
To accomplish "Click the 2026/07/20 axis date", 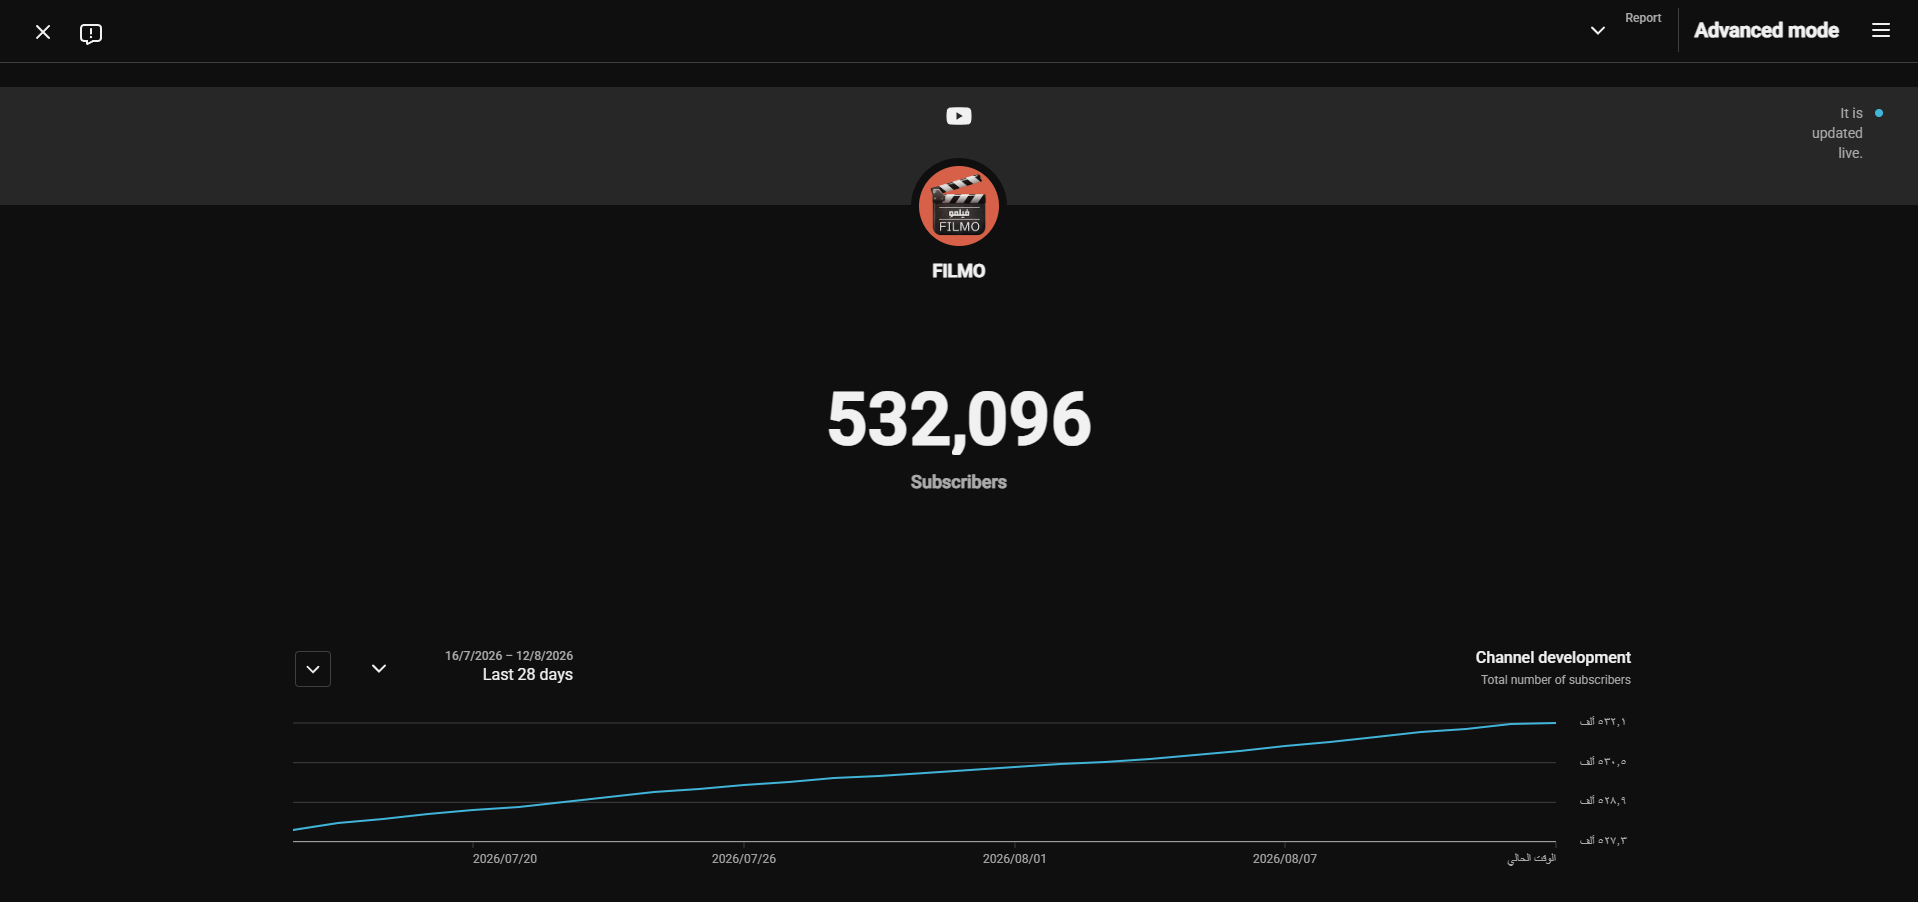I will [505, 859].
